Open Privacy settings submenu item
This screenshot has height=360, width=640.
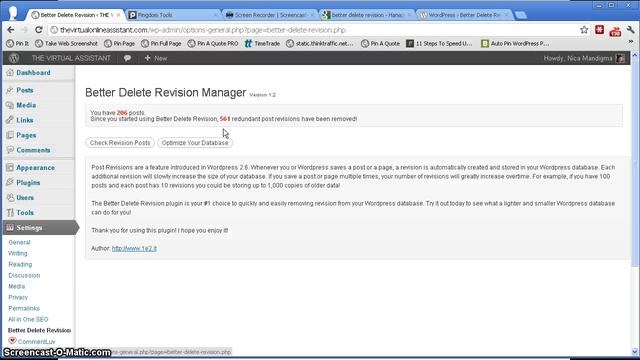pyautogui.click(x=18, y=298)
